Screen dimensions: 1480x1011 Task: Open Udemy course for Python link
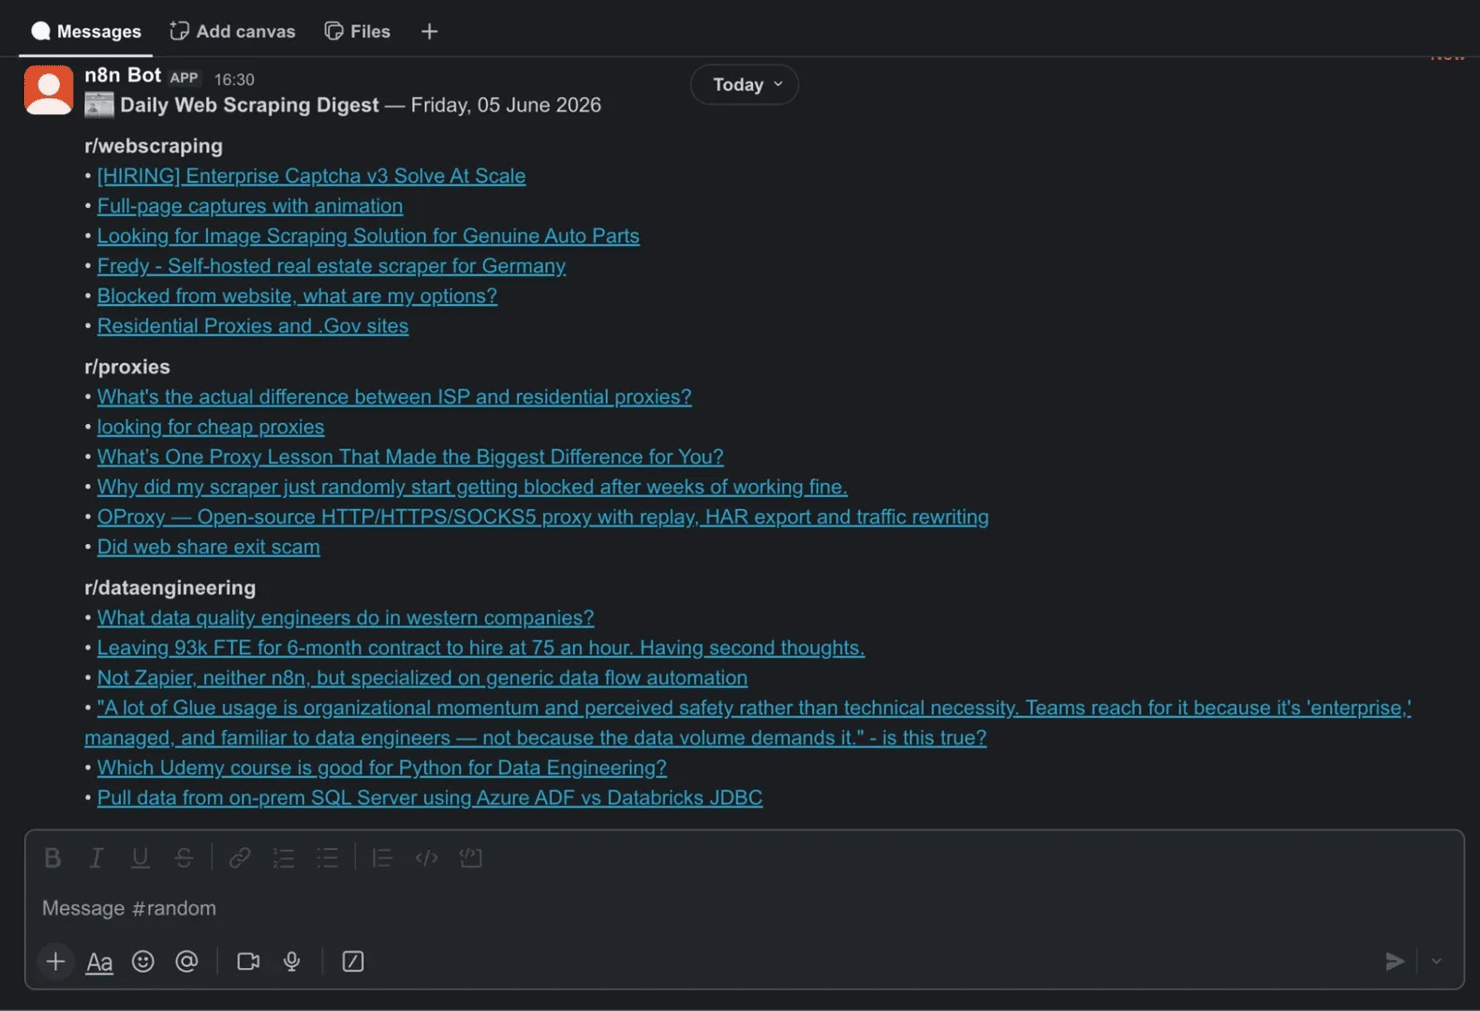(x=382, y=768)
